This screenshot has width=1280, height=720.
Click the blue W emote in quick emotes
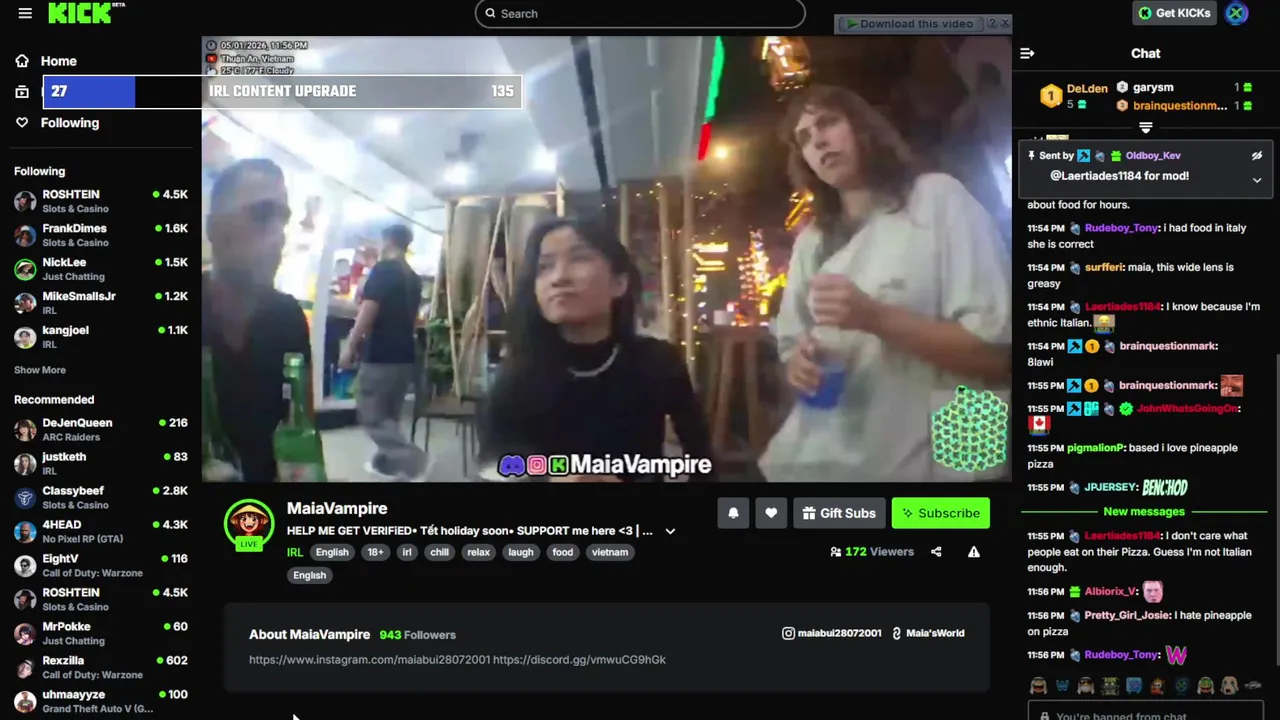[x=1062, y=686]
